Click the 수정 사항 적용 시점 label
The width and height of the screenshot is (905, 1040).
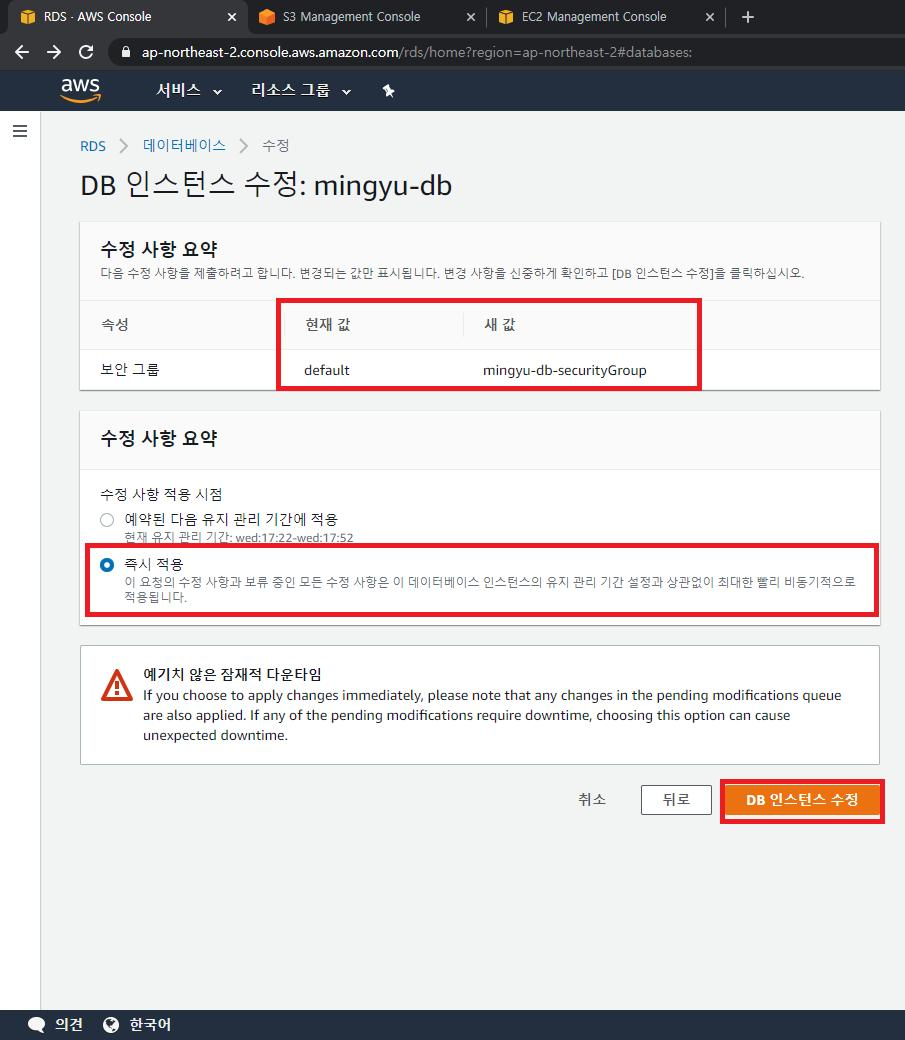pyautogui.click(x=161, y=494)
